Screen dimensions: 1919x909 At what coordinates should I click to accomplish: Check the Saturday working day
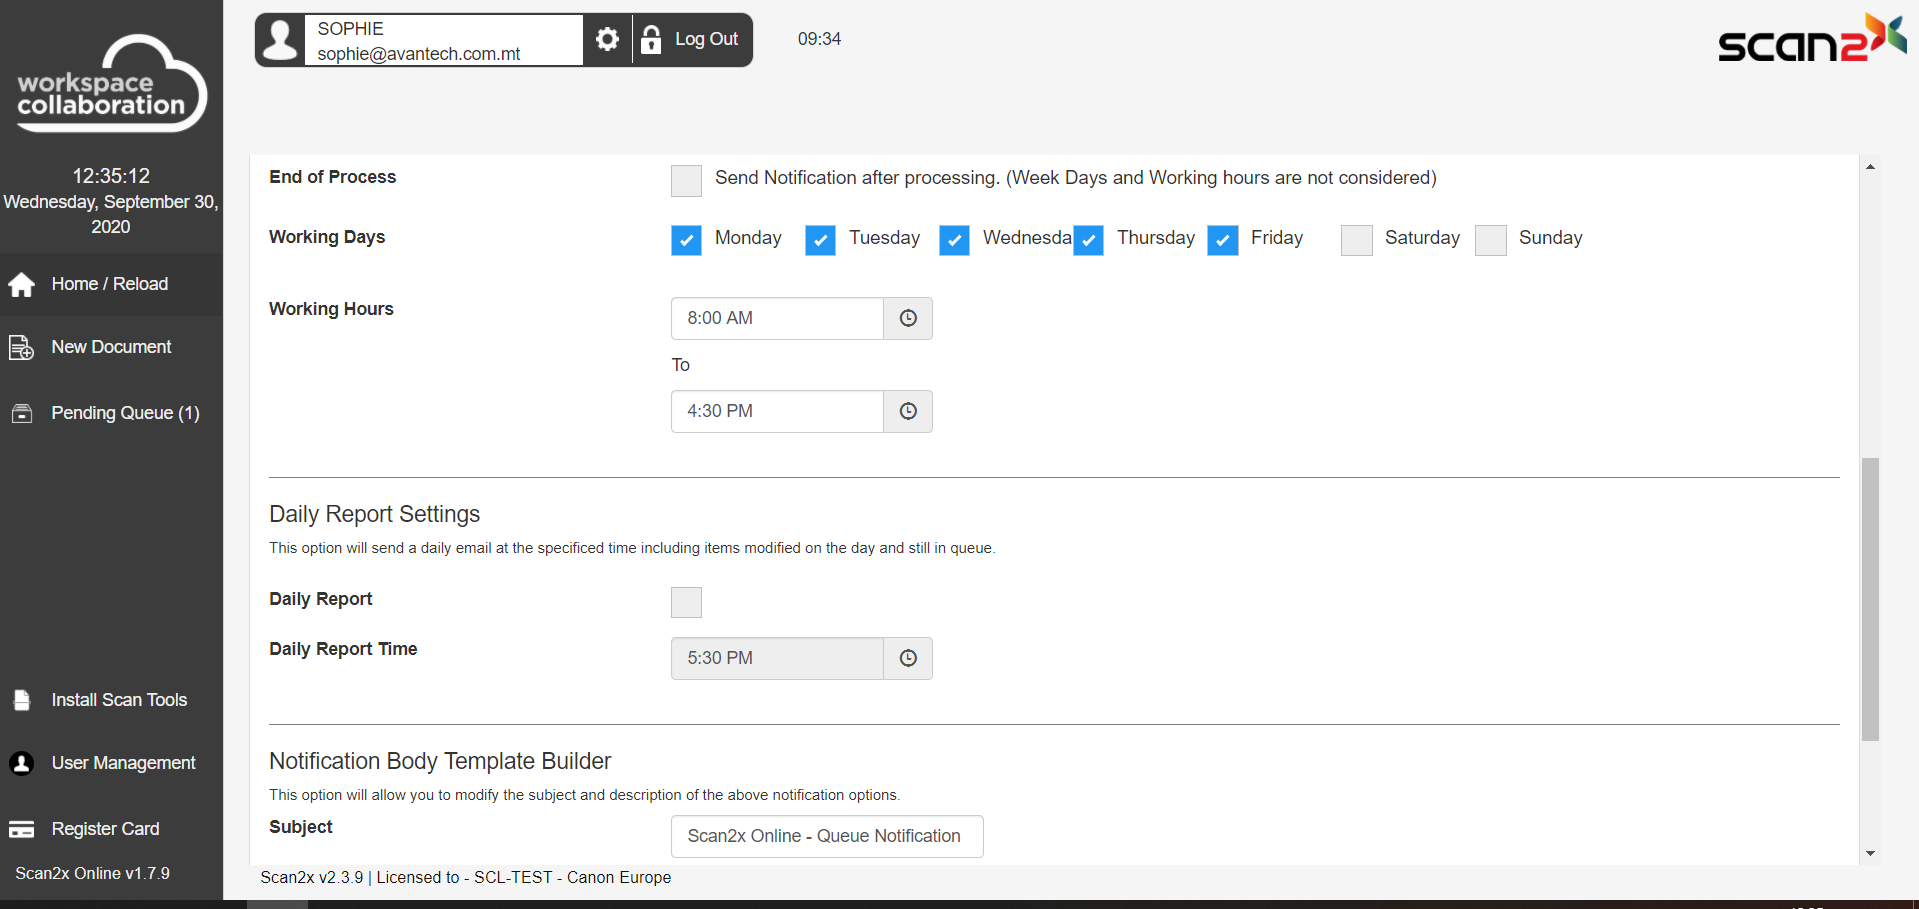click(1356, 240)
